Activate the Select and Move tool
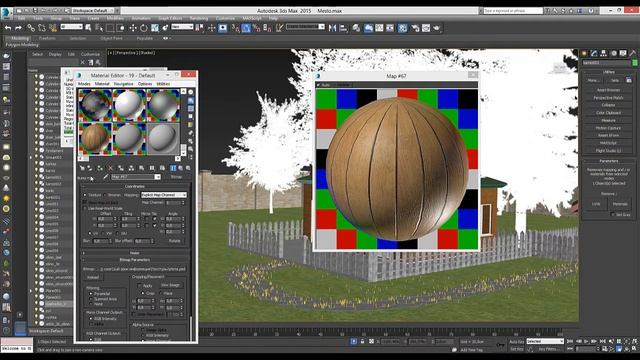The height and width of the screenshot is (360, 640). pyautogui.click(x=133, y=28)
